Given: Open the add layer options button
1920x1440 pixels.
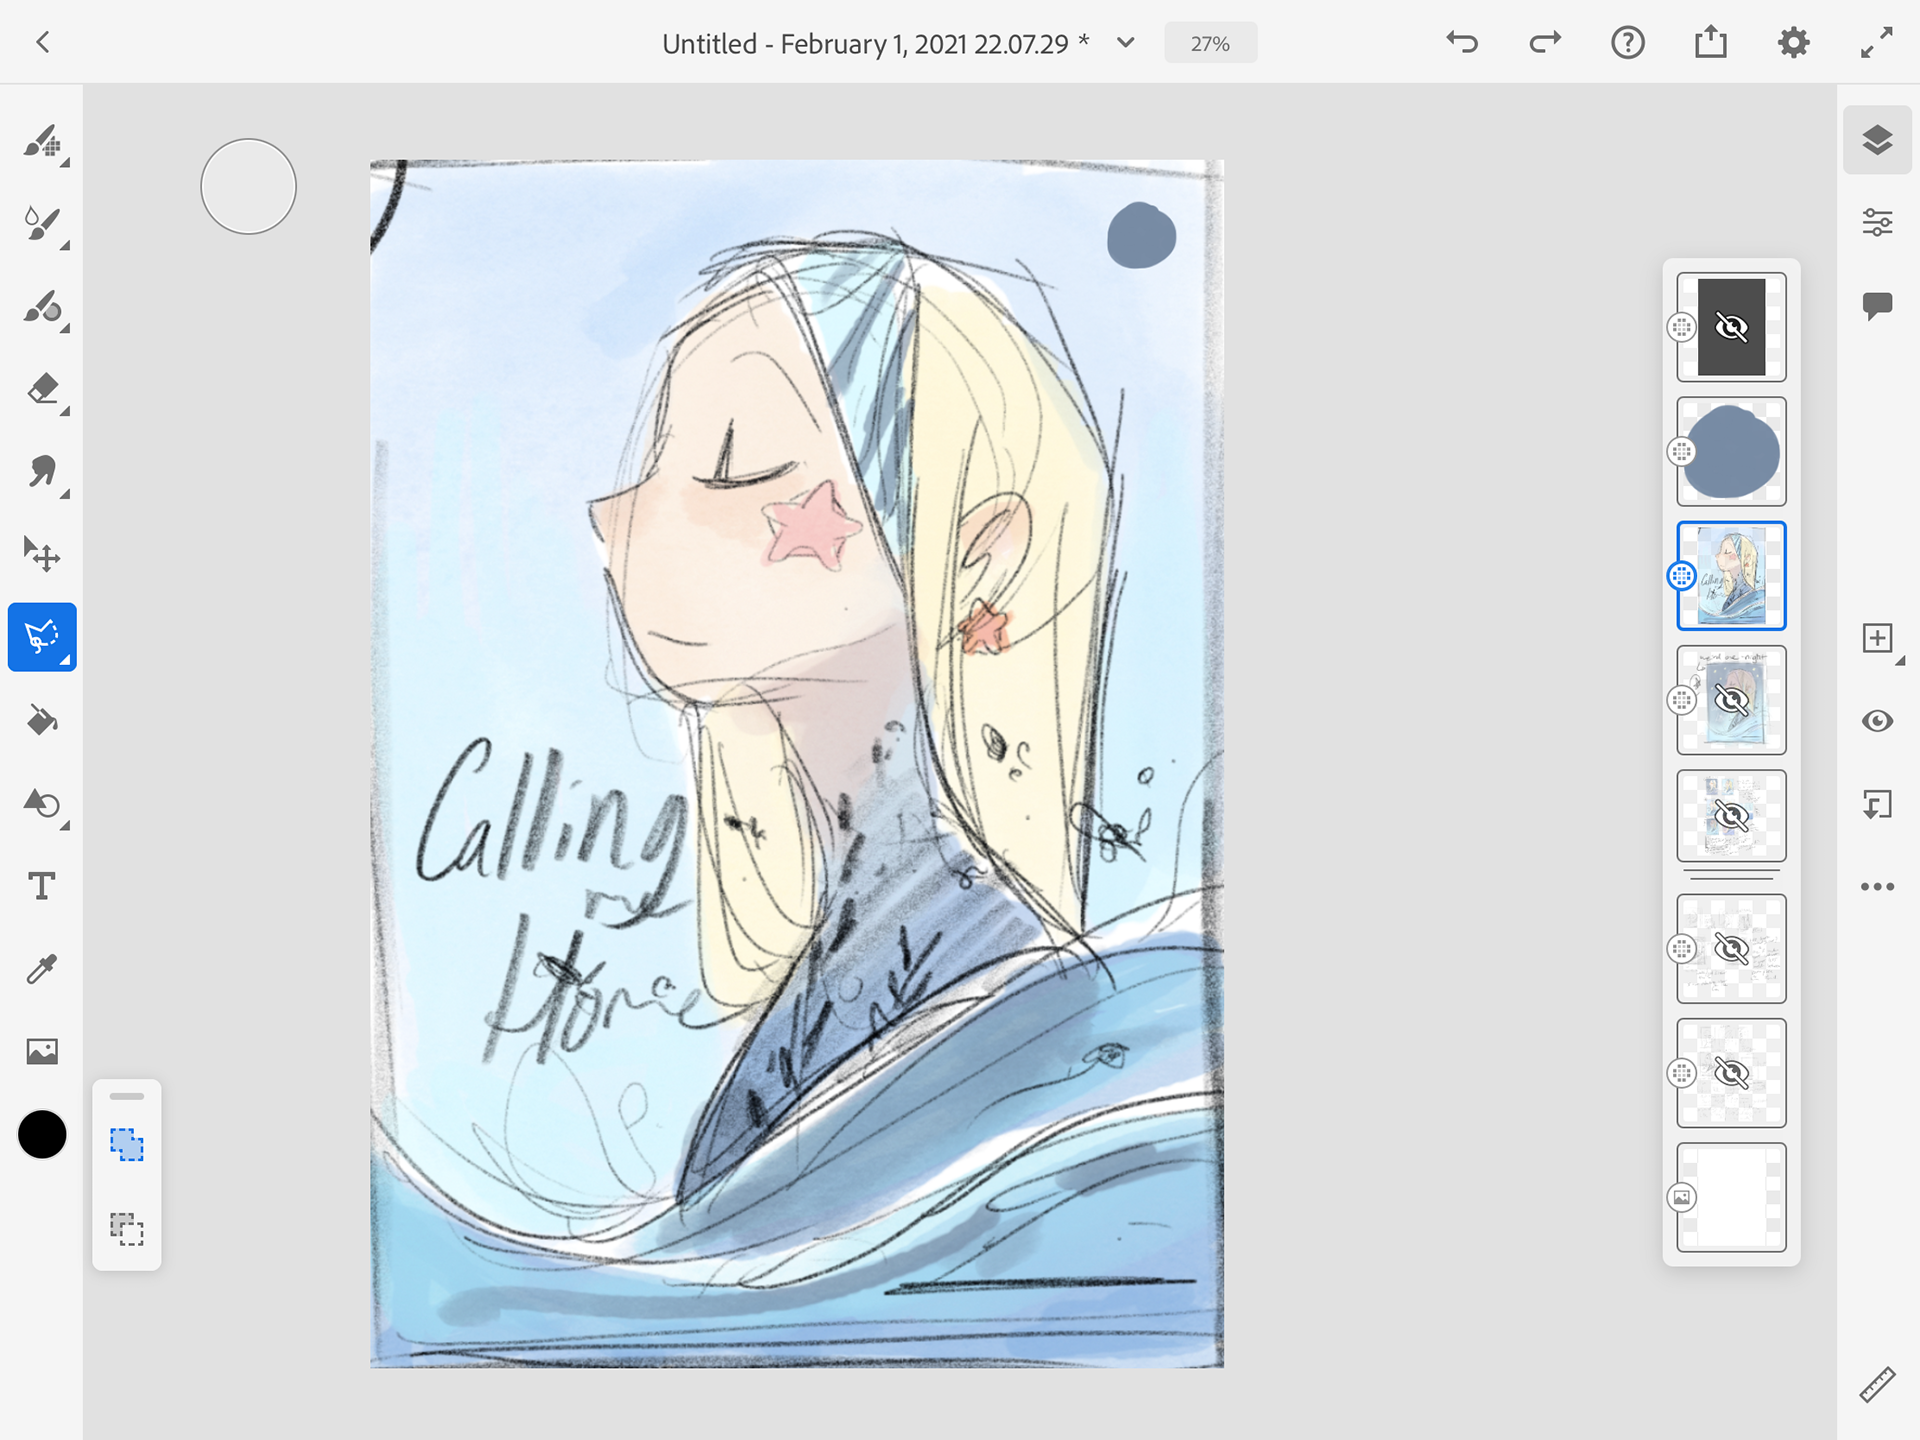Looking at the screenshot, I should coord(1877,639).
